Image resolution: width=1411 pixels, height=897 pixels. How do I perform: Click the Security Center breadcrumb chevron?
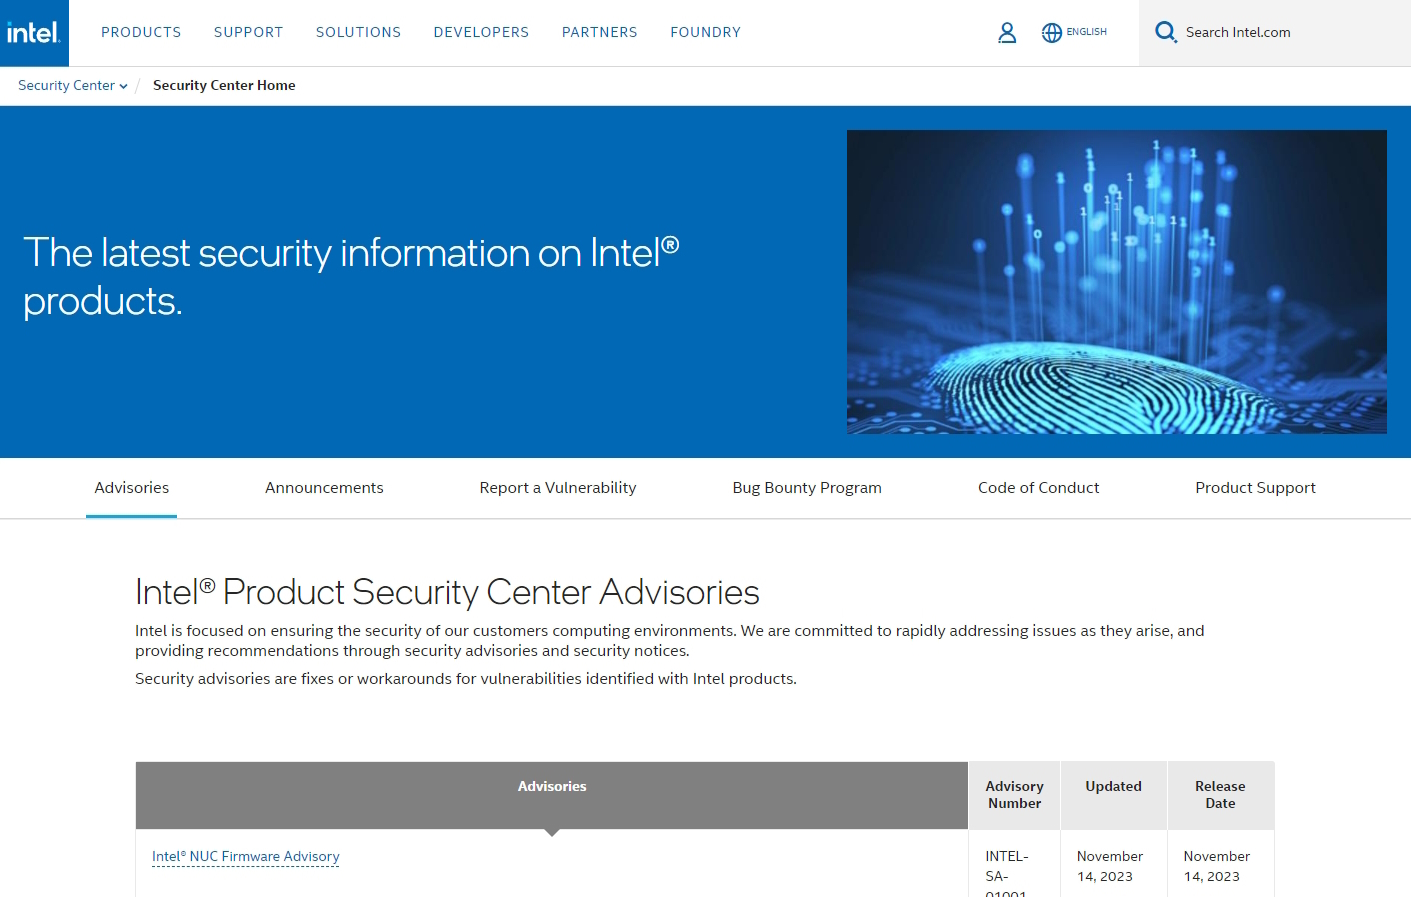tap(124, 86)
